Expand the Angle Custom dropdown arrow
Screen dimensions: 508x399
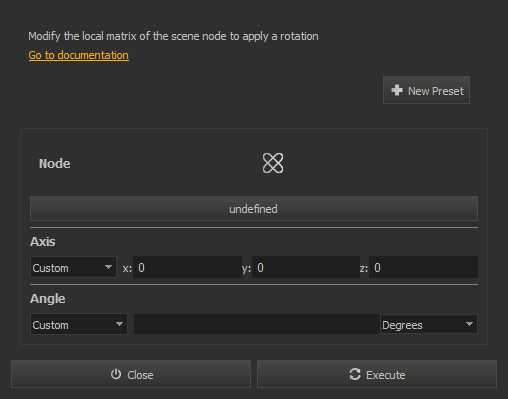coord(119,324)
